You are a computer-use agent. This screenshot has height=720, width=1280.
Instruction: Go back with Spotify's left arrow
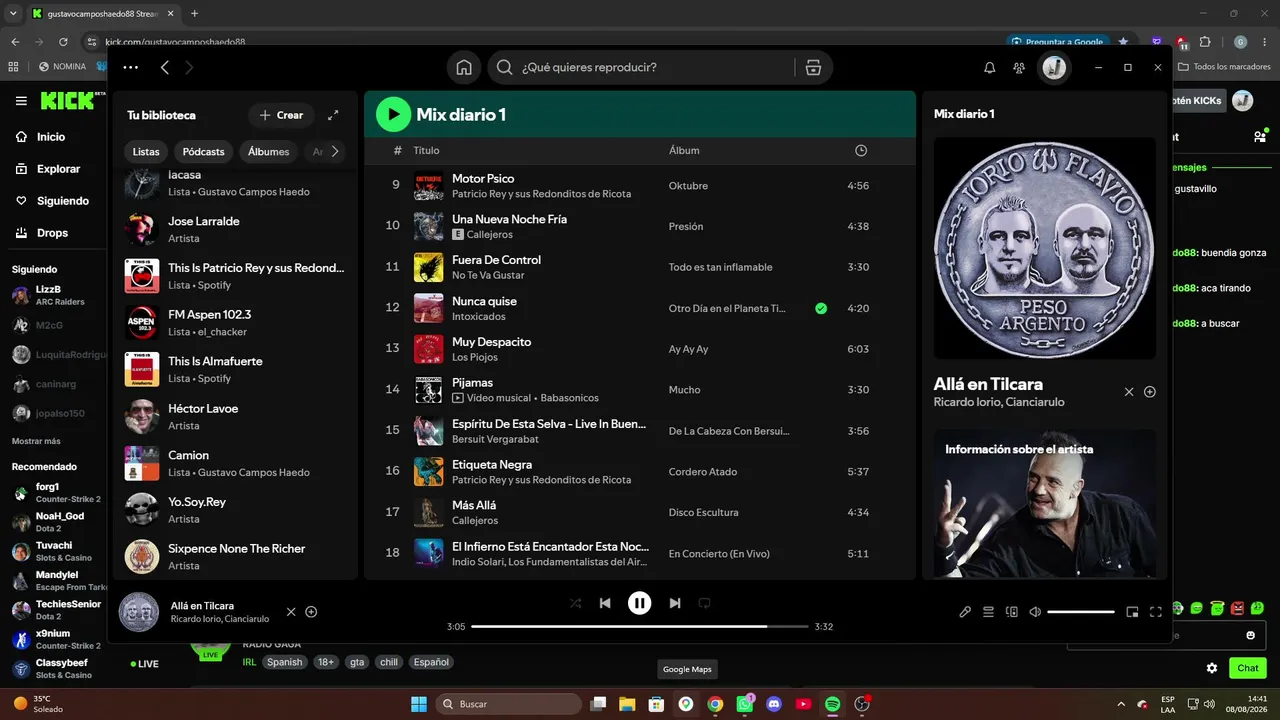pos(165,67)
